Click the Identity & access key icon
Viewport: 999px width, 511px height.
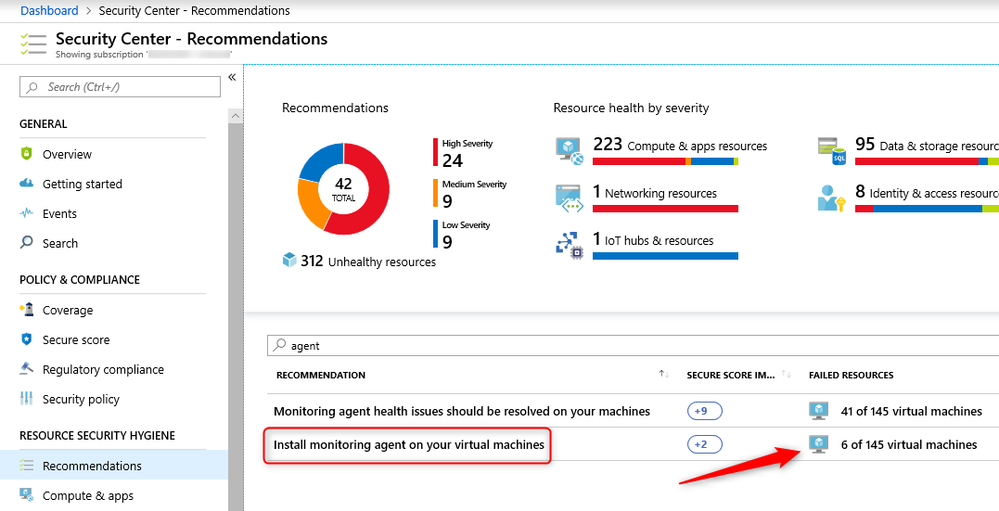pos(831,198)
